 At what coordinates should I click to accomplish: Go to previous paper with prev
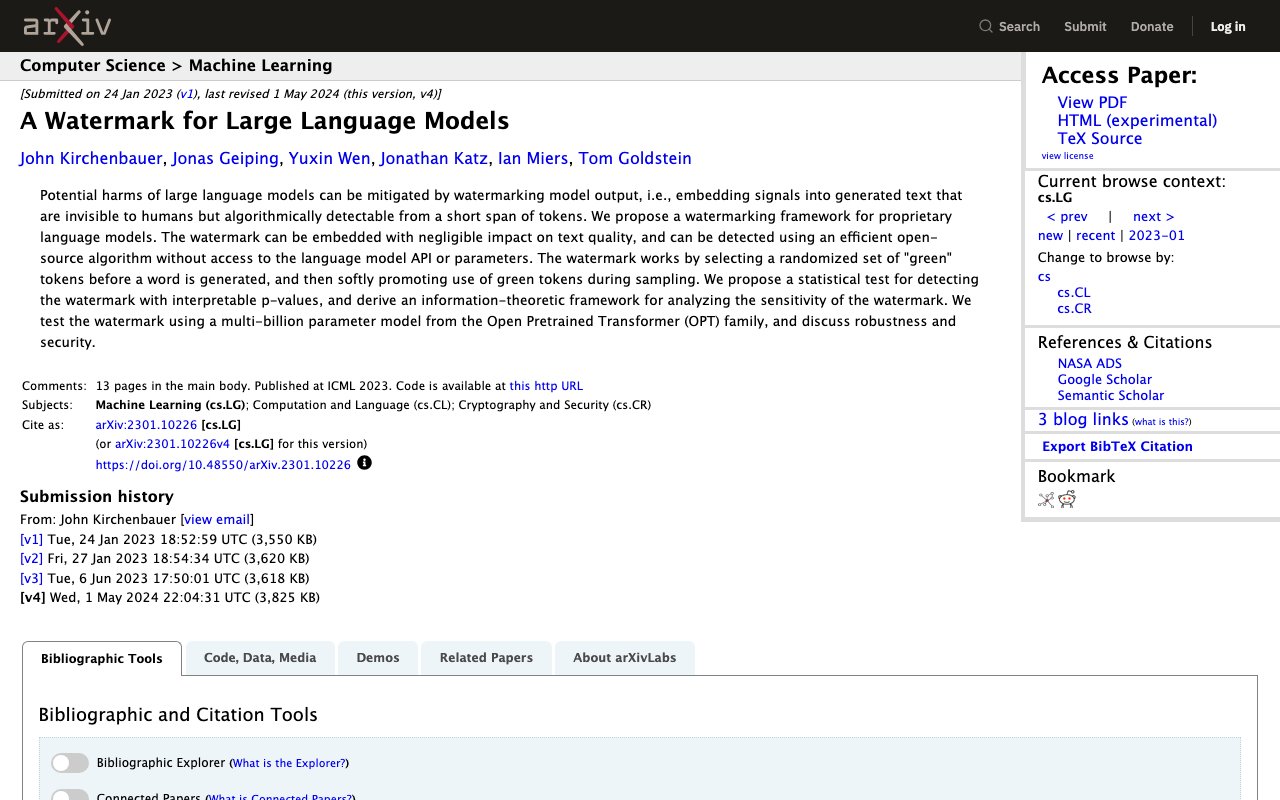point(1067,217)
